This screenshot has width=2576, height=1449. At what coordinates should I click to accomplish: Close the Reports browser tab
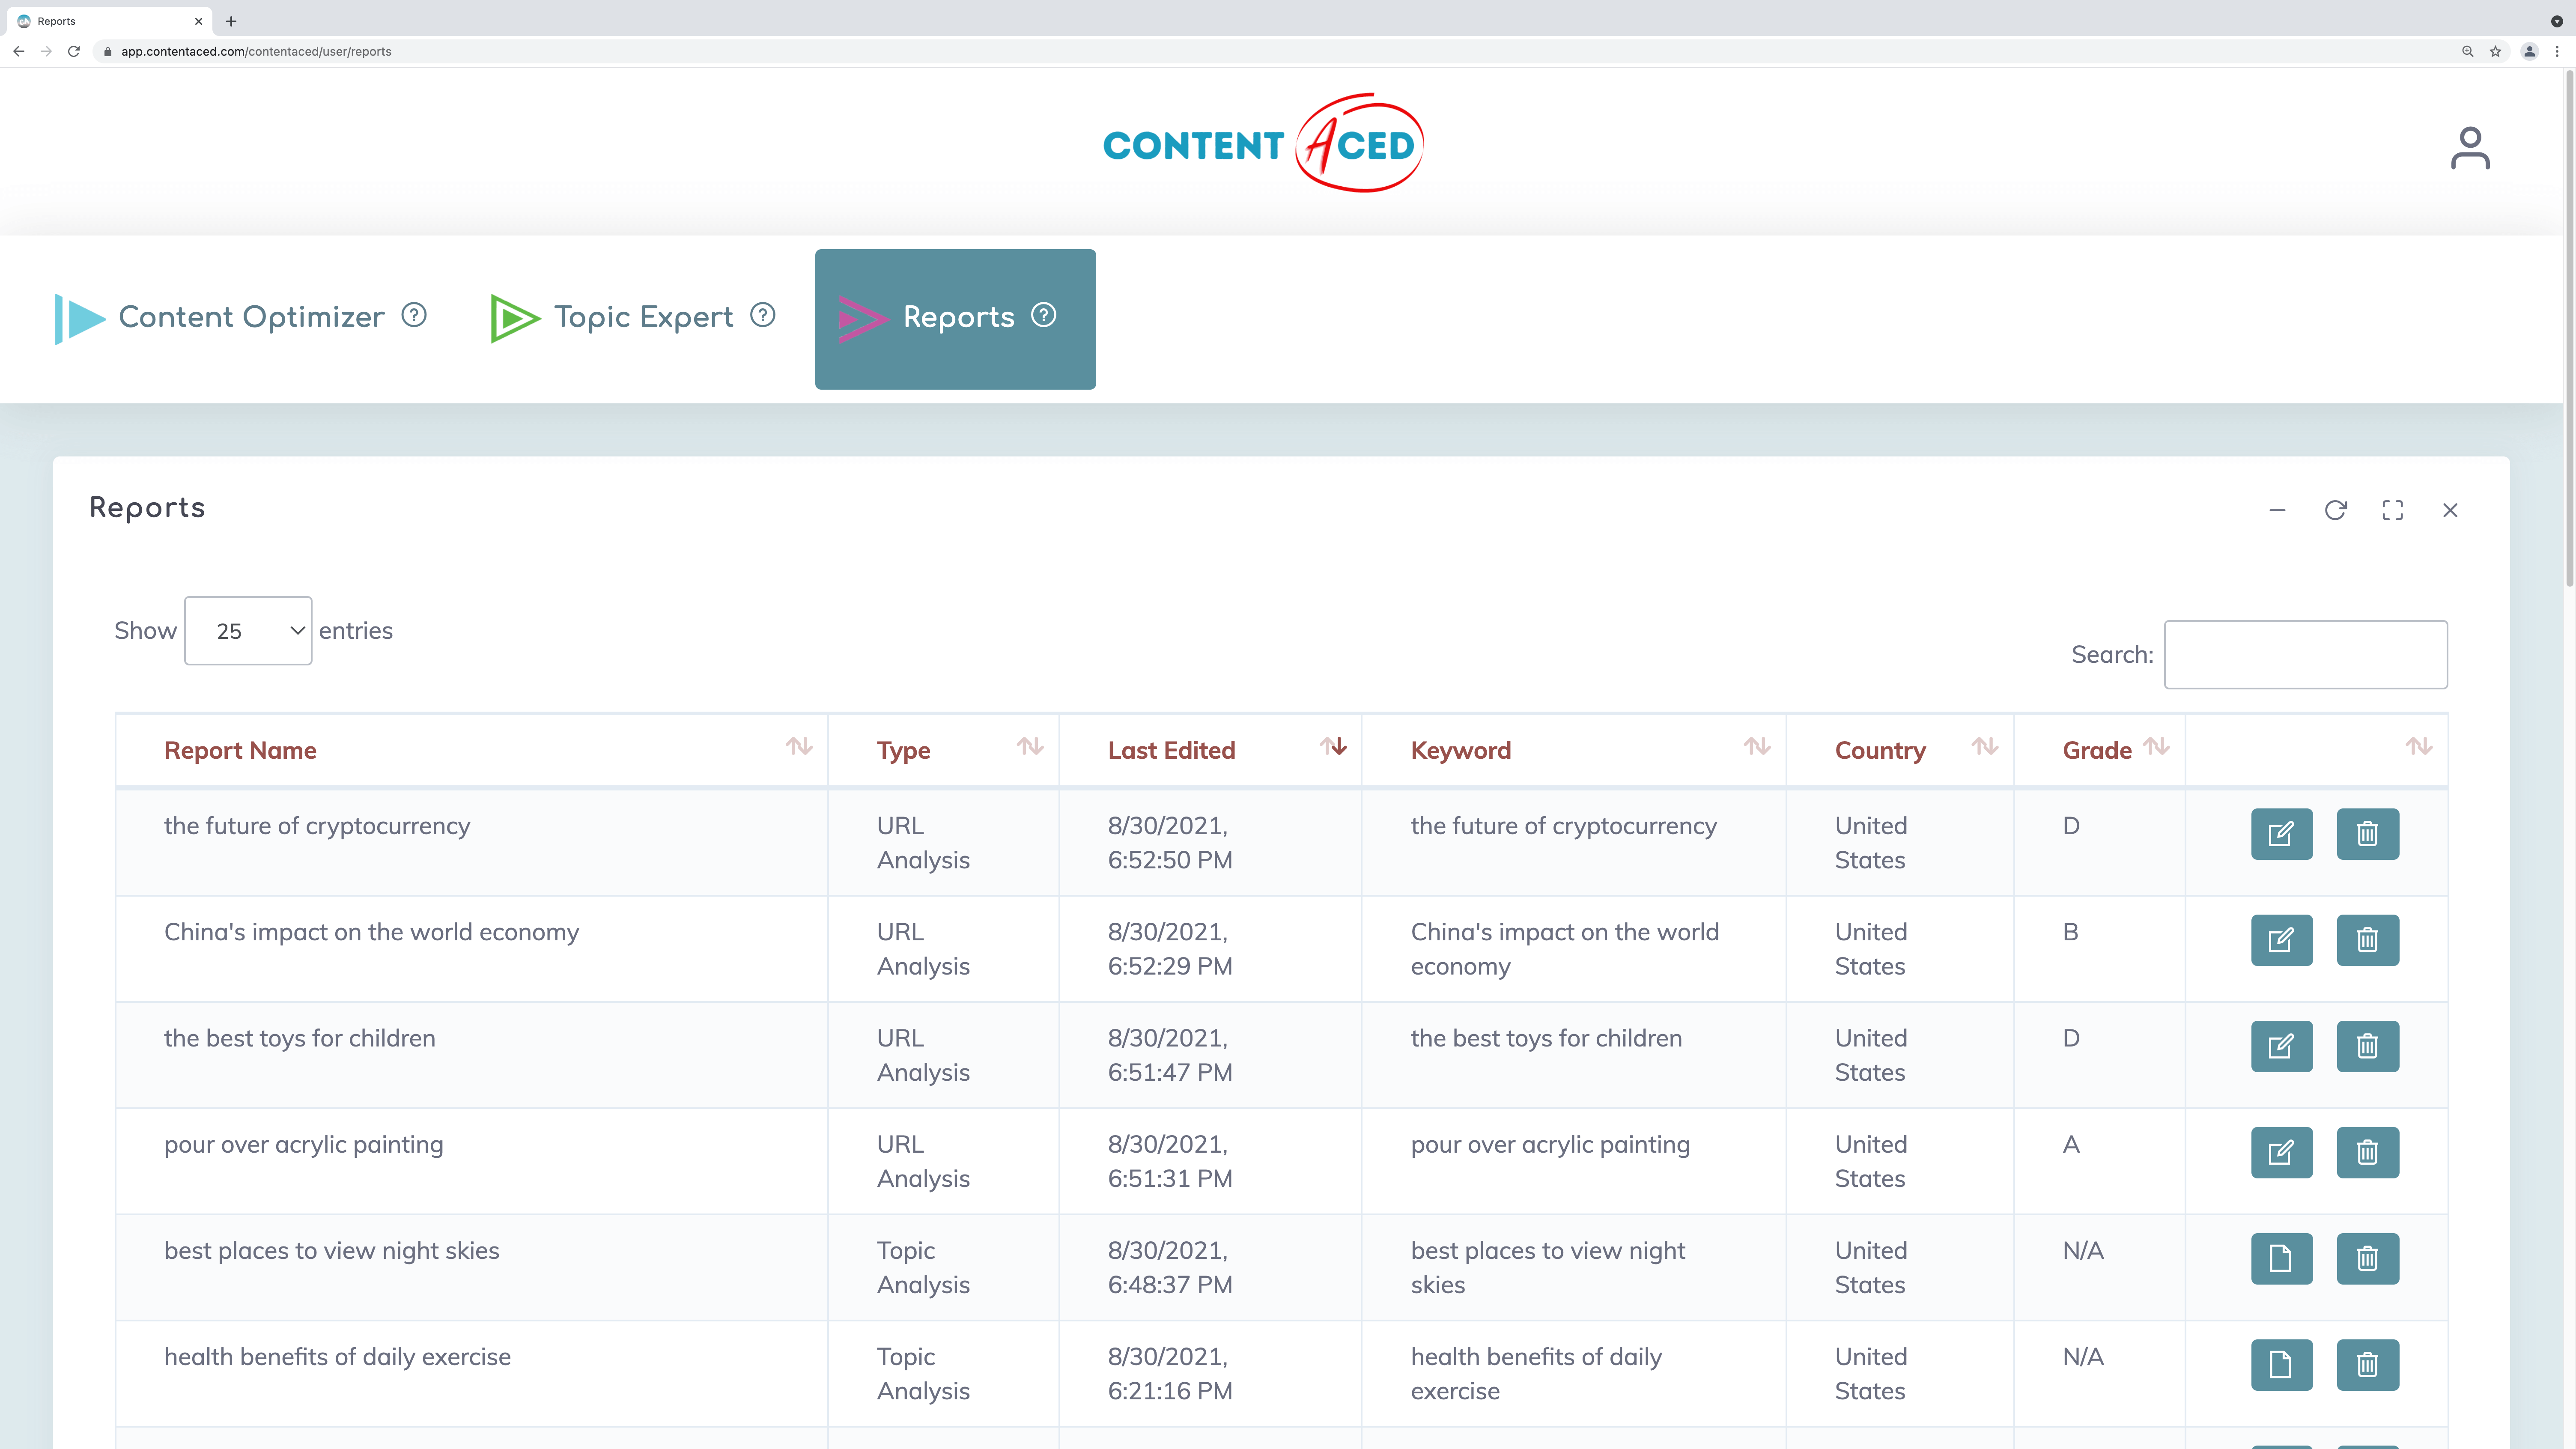click(x=198, y=21)
